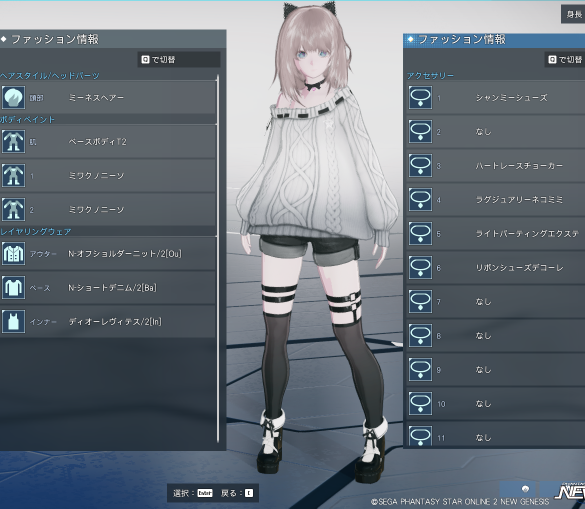Image resolution: width=585 pixels, height=509 pixels.
Task: Select ラグジュアリーネコミミ accessory
Action: (495, 199)
